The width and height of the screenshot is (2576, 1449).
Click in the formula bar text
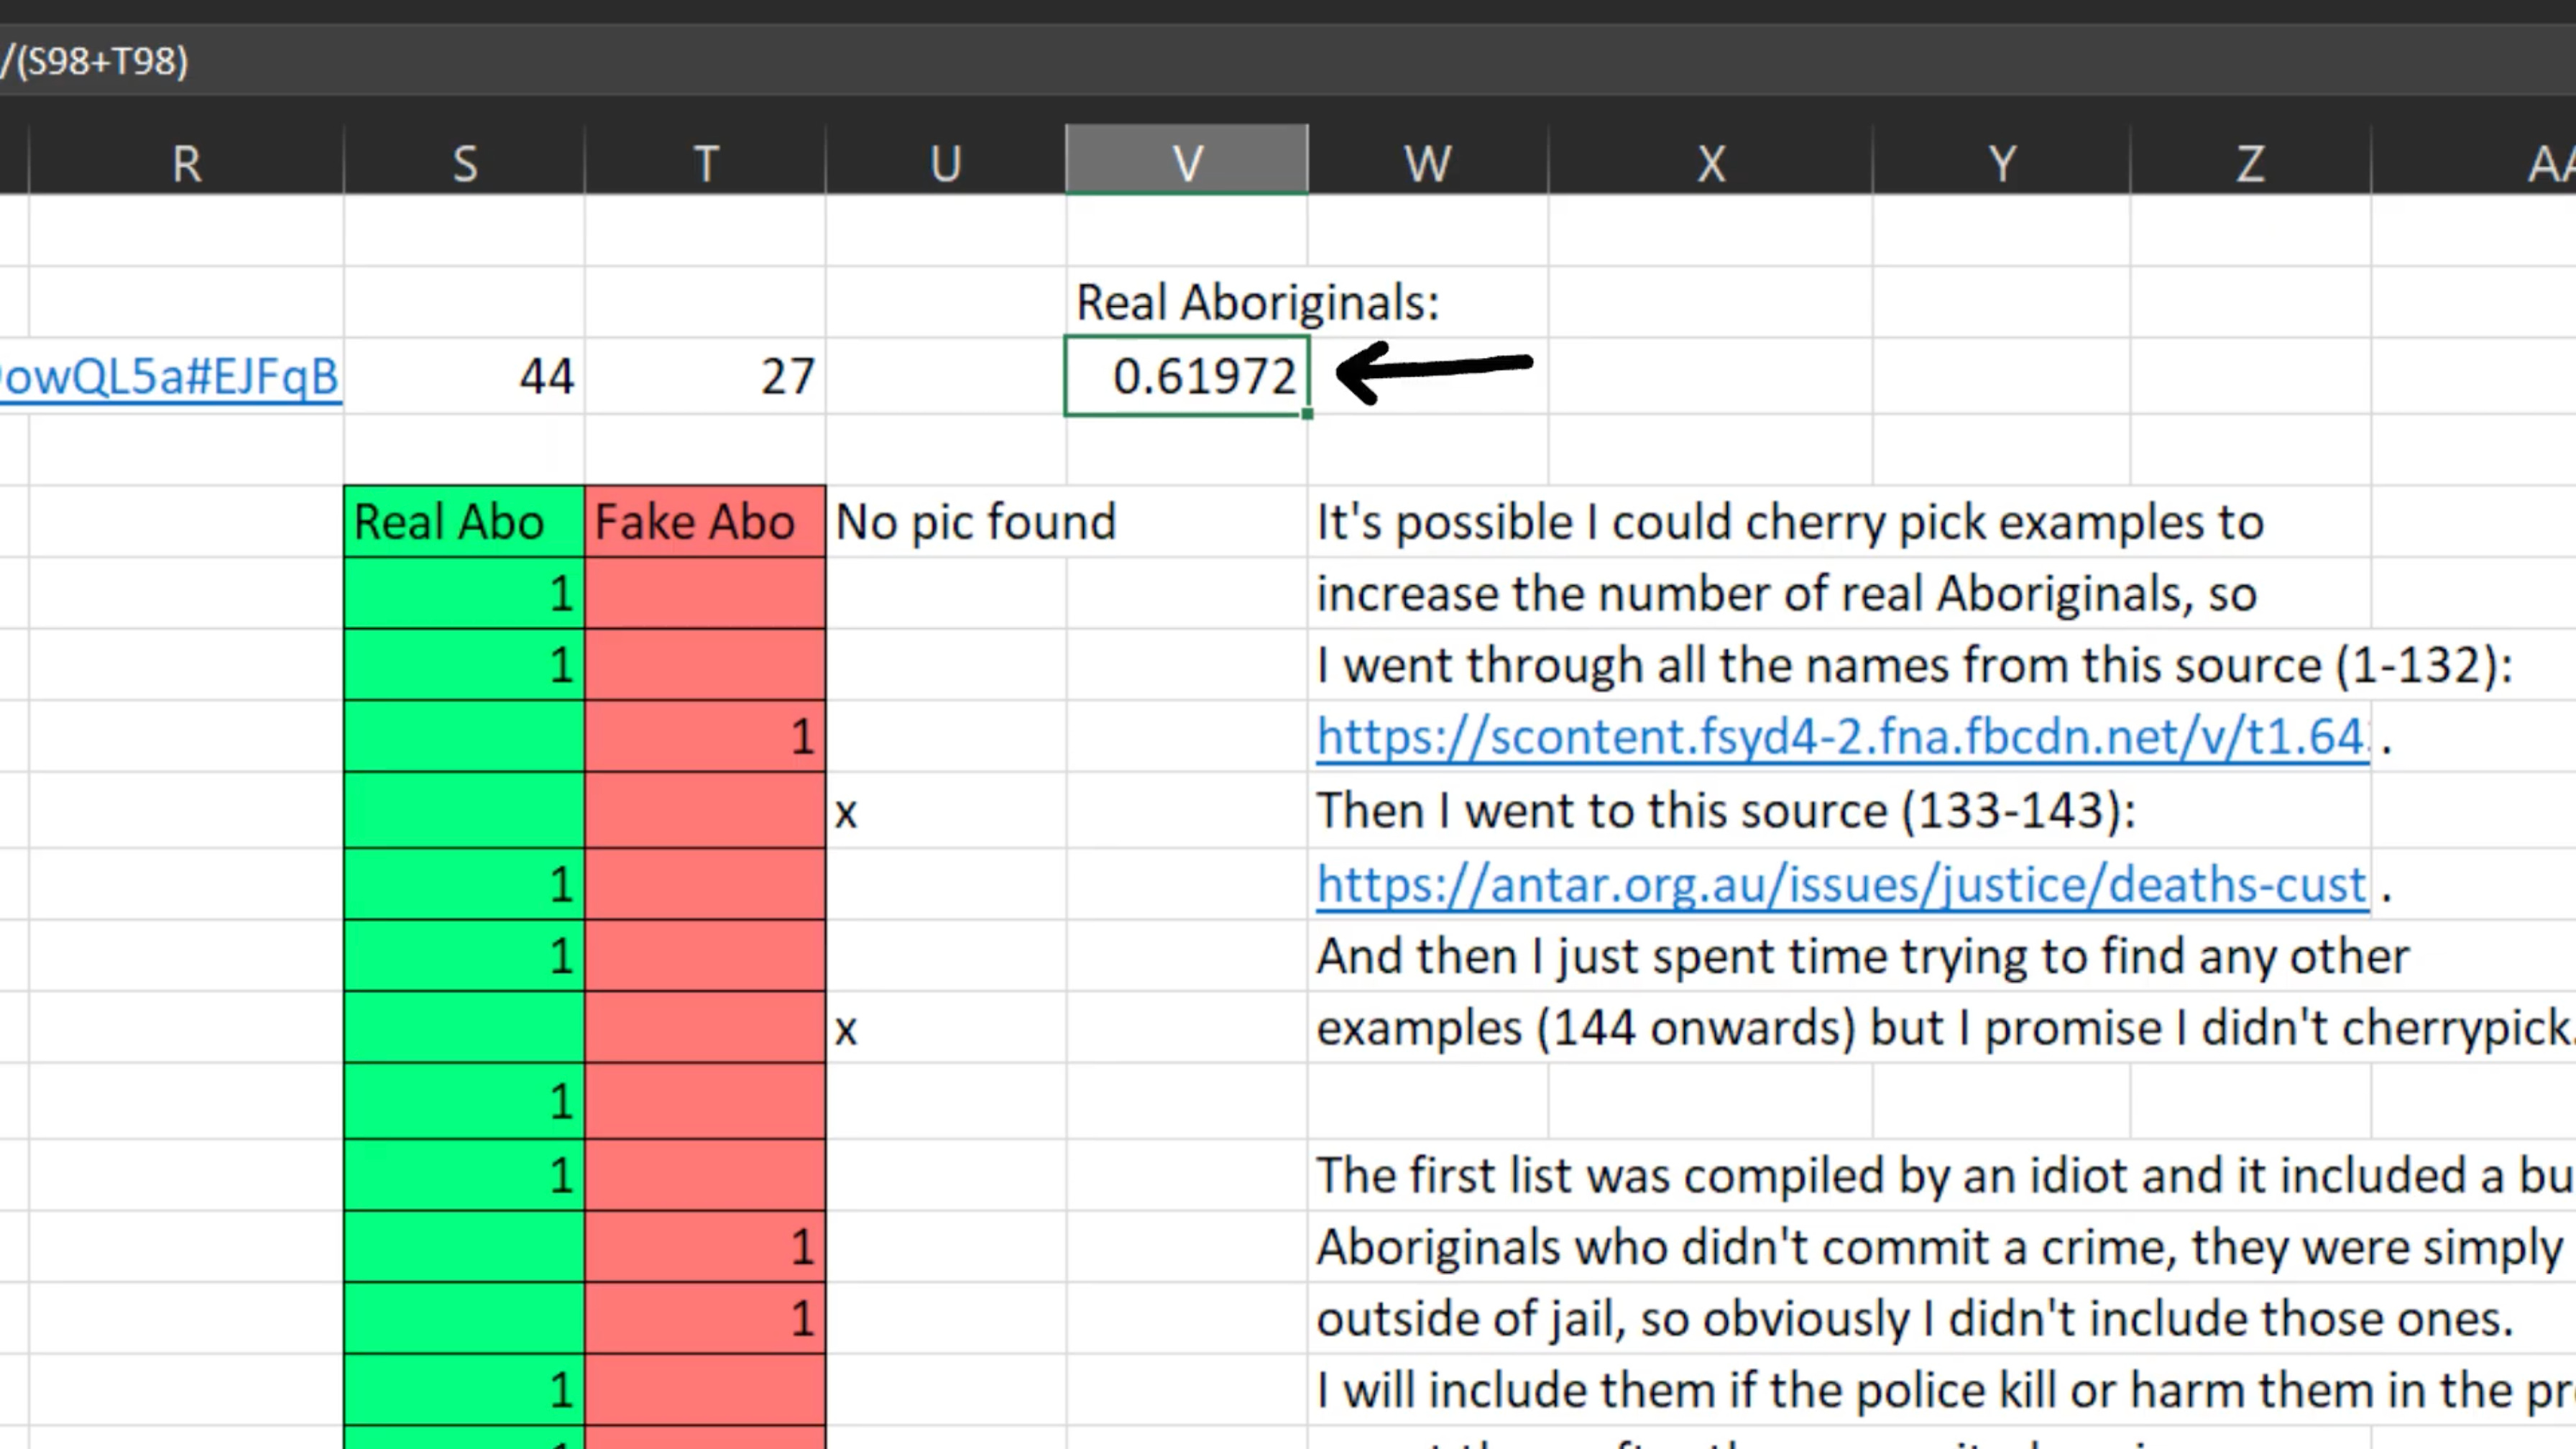tap(94, 62)
